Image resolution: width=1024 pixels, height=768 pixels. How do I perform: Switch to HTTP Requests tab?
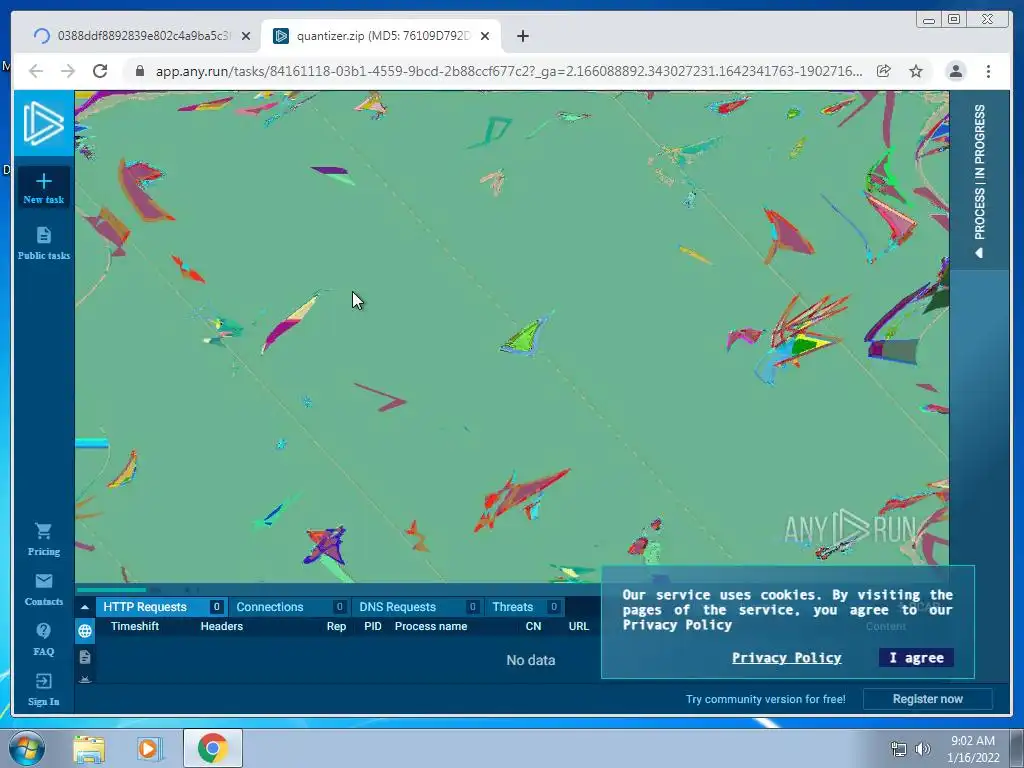click(x=162, y=607)
